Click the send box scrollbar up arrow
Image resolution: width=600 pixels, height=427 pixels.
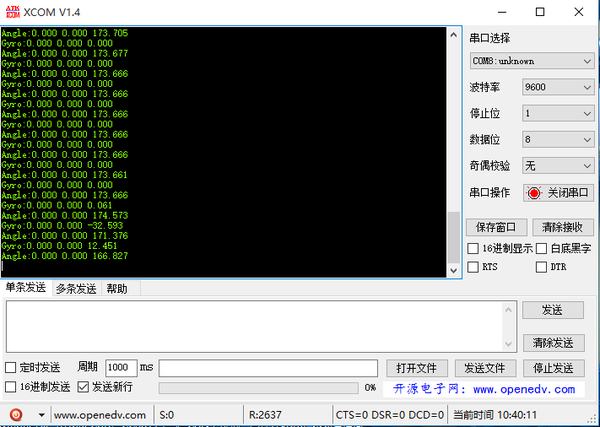coord(509,309)
